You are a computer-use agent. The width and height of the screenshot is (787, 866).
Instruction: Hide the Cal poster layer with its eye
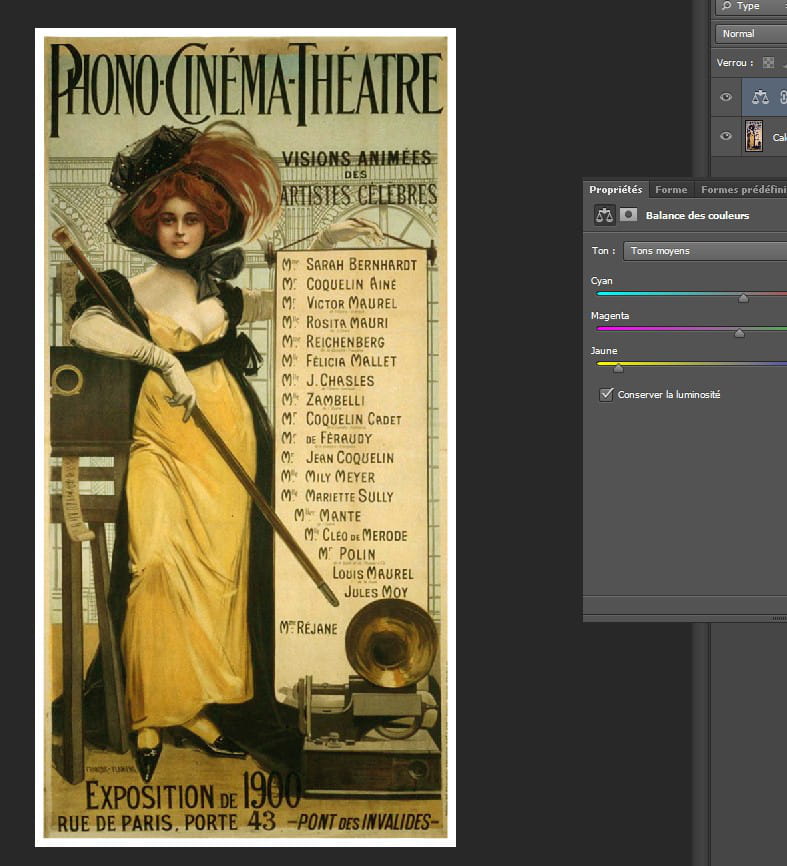[726, 136]
